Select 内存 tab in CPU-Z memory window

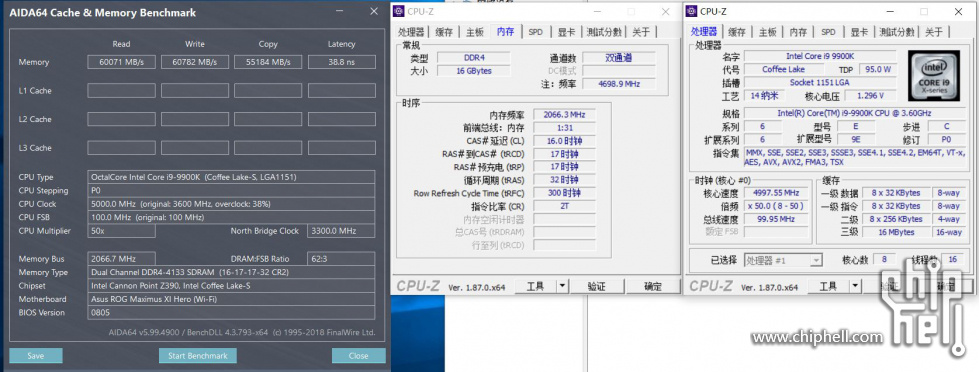[x=505, y=31]
